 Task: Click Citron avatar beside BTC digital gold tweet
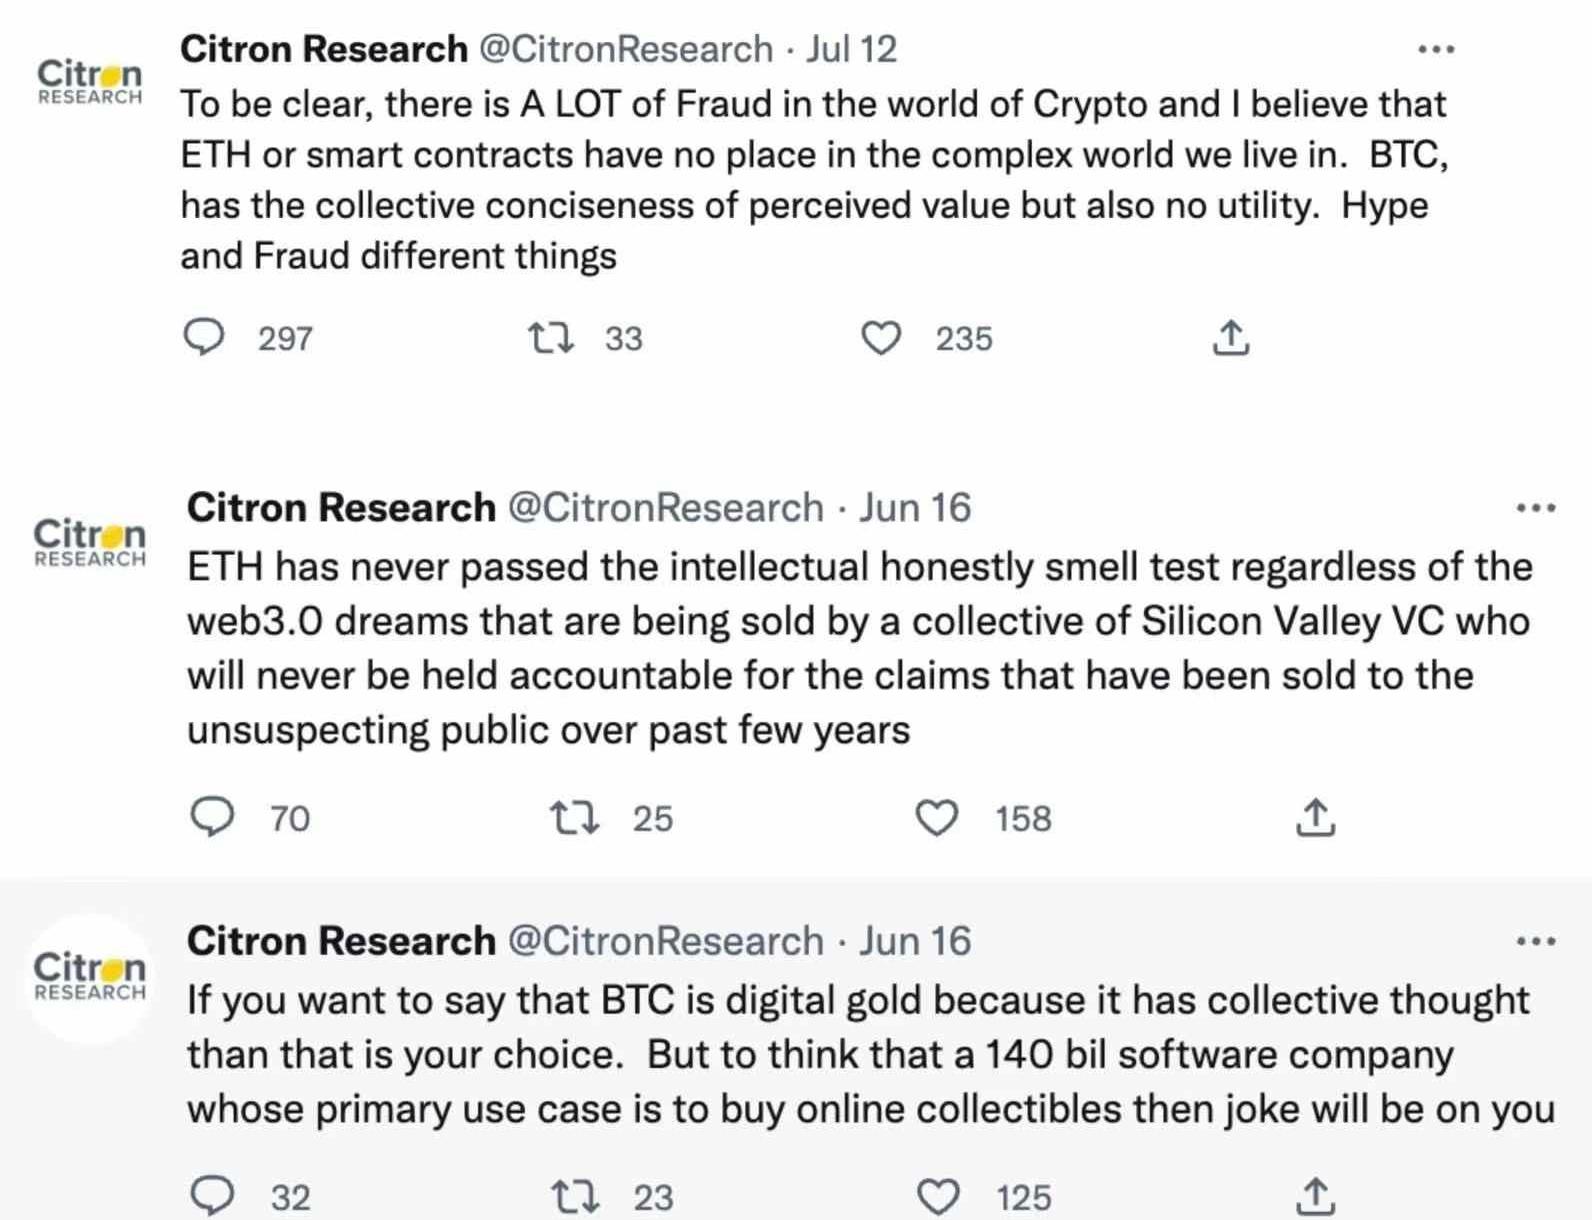pos(90,977)
